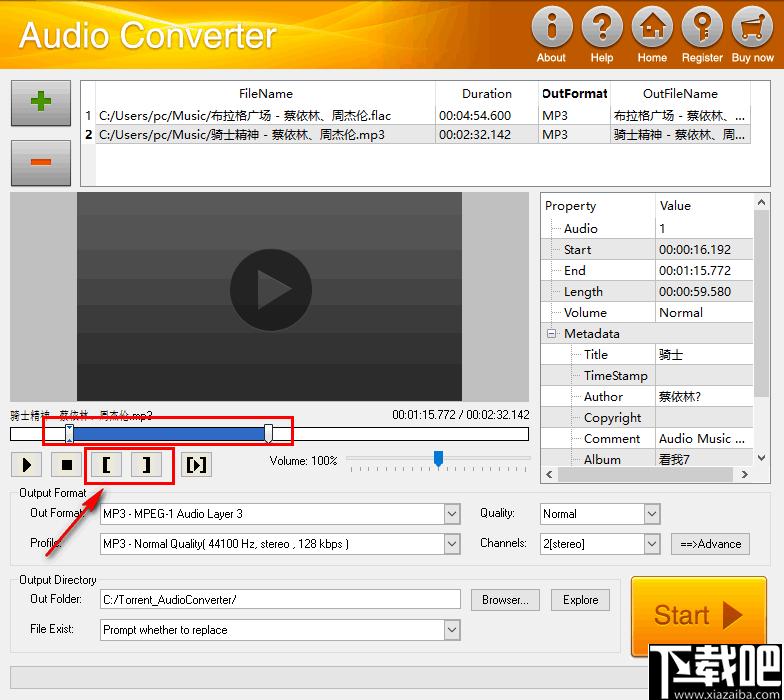The image size is (784, 700).
Task: Open the File Exist dropdown
Action: 452,630
